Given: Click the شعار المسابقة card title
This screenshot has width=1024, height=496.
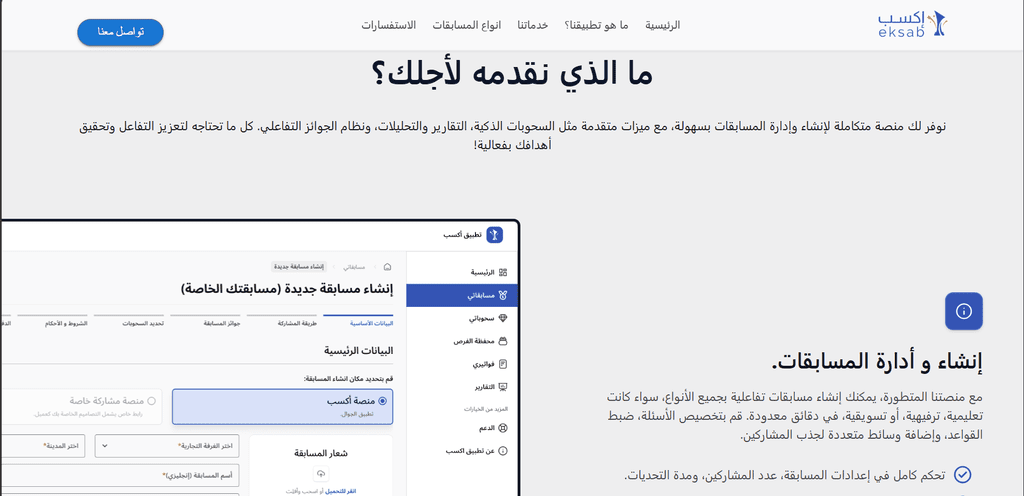Looking at the screenshot, I should click(321, 454).
